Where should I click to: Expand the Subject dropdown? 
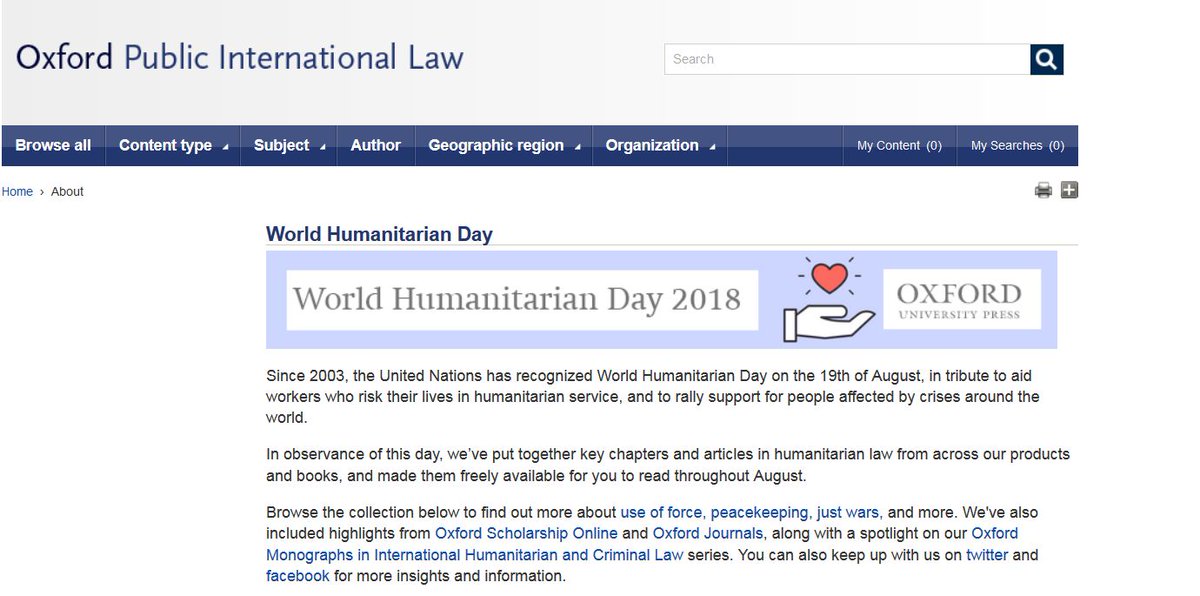click(x=289, y=145)
